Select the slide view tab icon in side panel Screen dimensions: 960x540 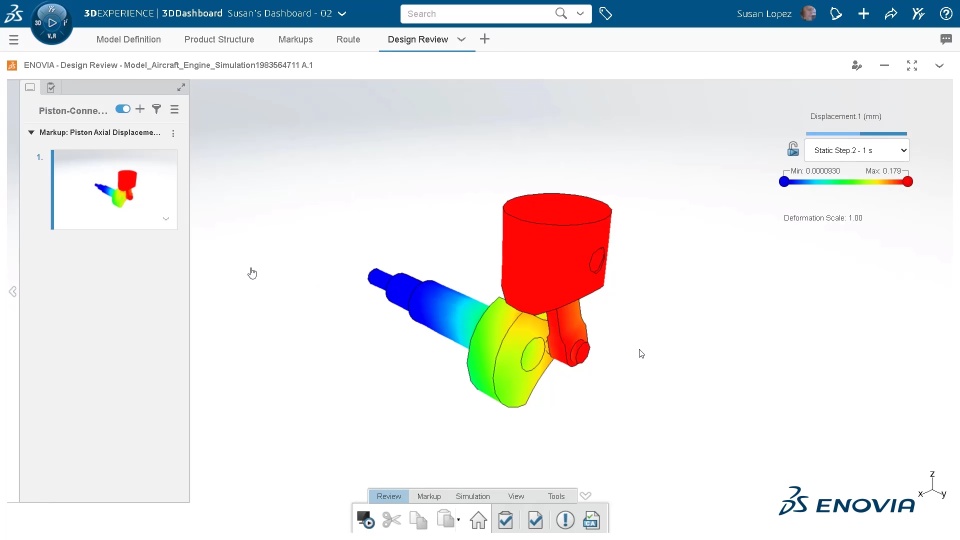(30, 88)
